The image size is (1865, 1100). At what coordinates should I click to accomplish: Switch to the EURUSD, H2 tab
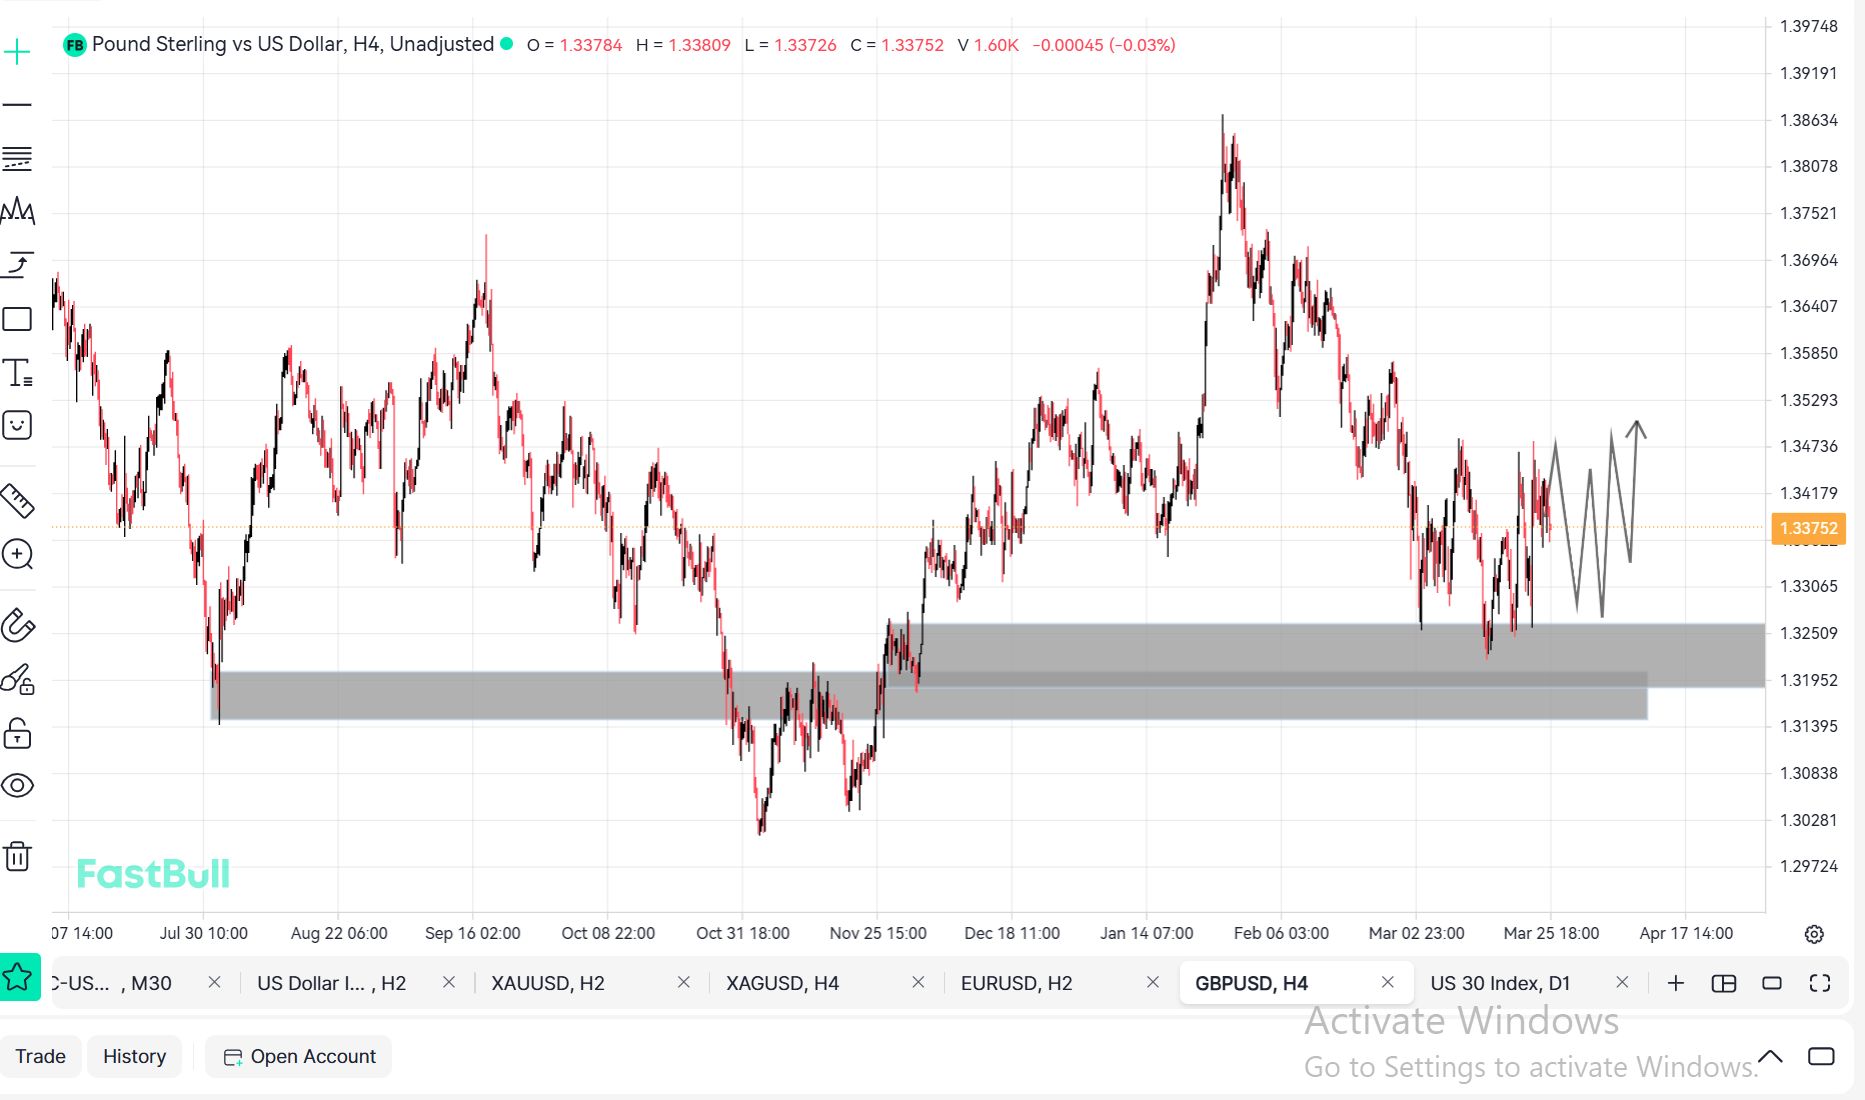[1016, 983]
